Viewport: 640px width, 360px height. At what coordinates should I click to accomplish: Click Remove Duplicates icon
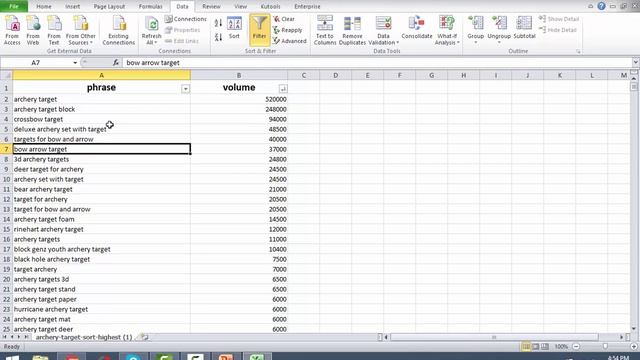click(352, 30)
